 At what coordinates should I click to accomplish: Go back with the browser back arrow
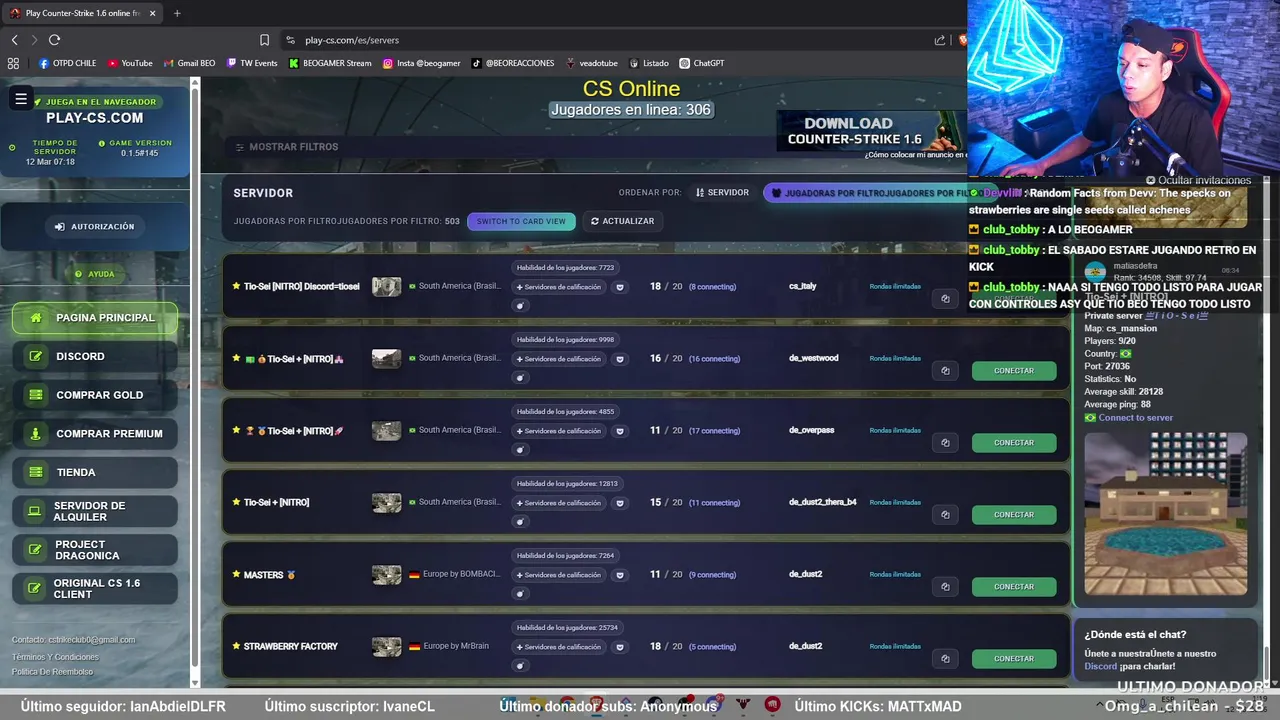14,40
